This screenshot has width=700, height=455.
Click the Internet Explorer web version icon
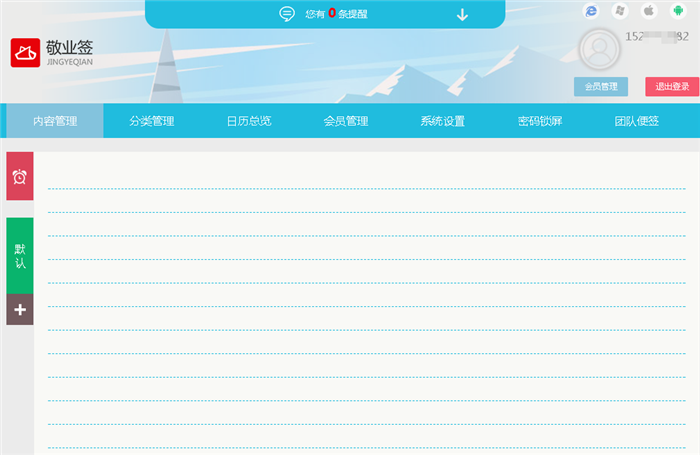591,11
